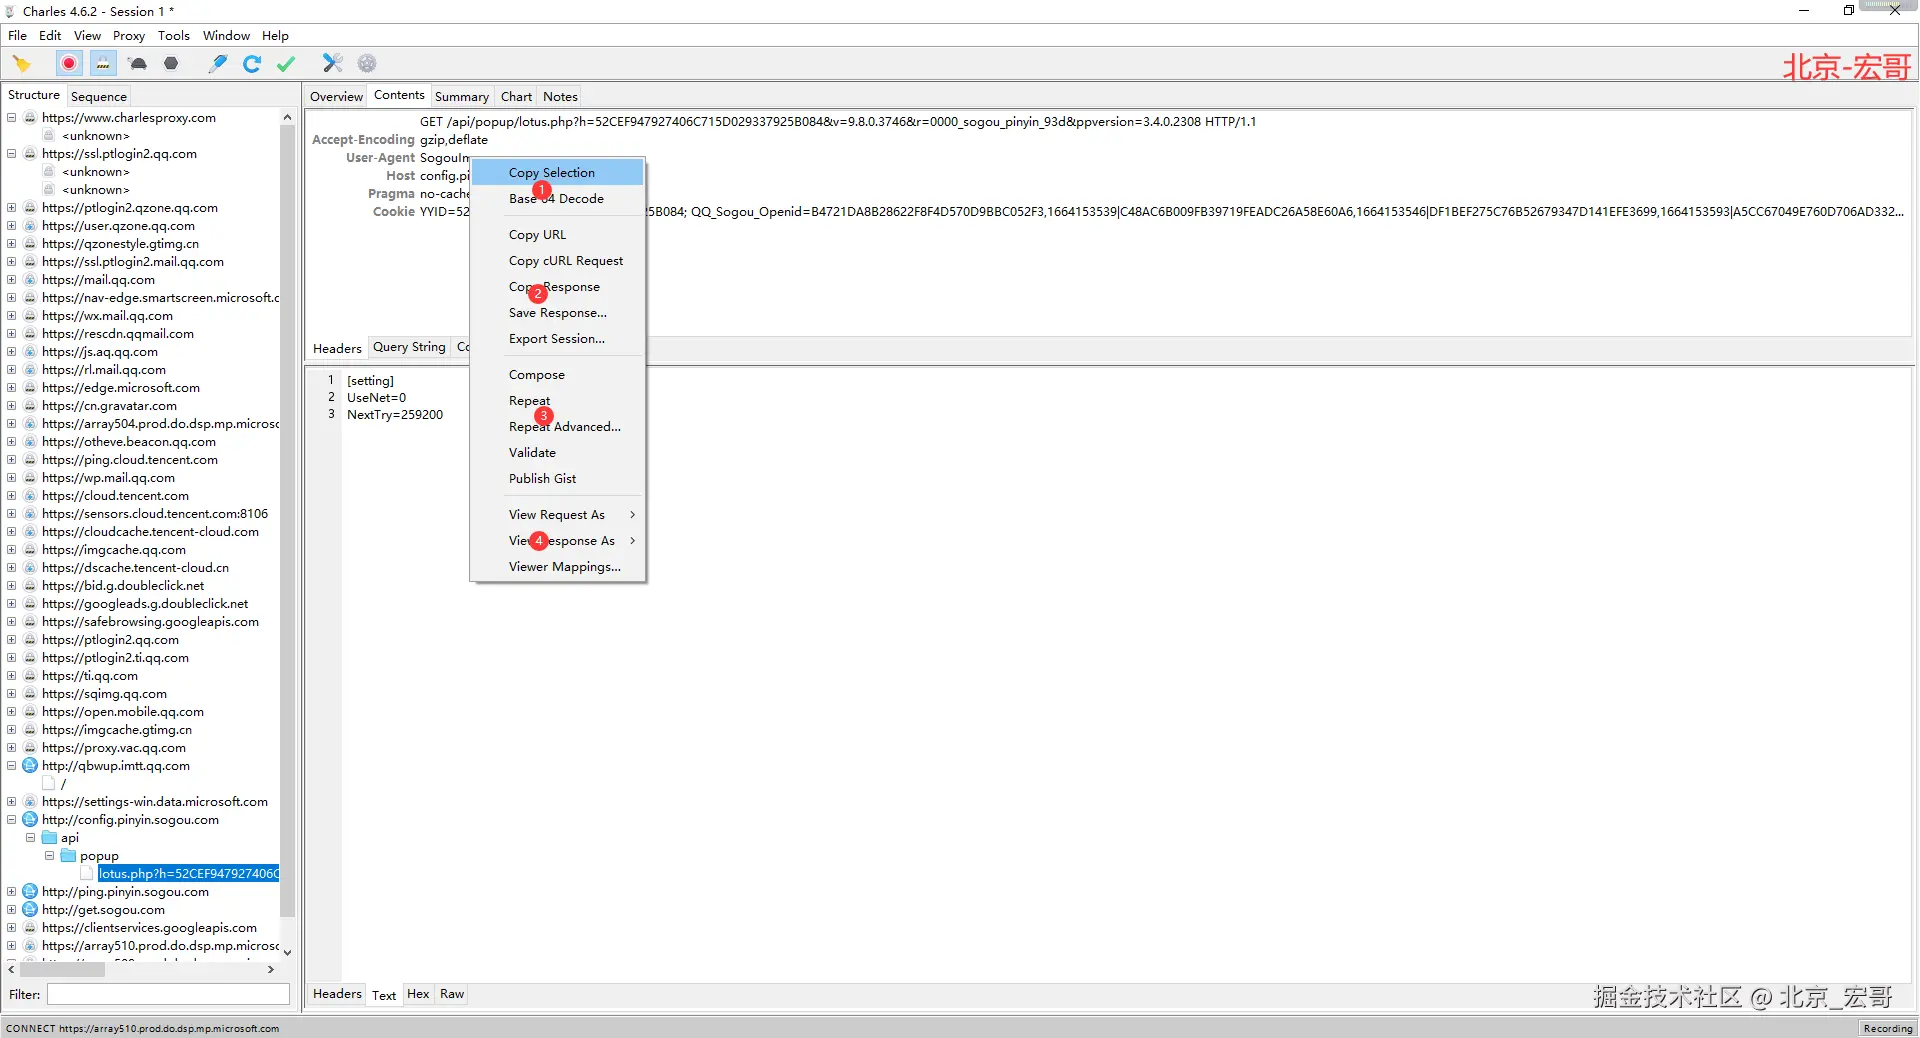The height and width of the screenshot is (1038, 1920).
Task: Click the api folder icon
Action: [49, 838]
